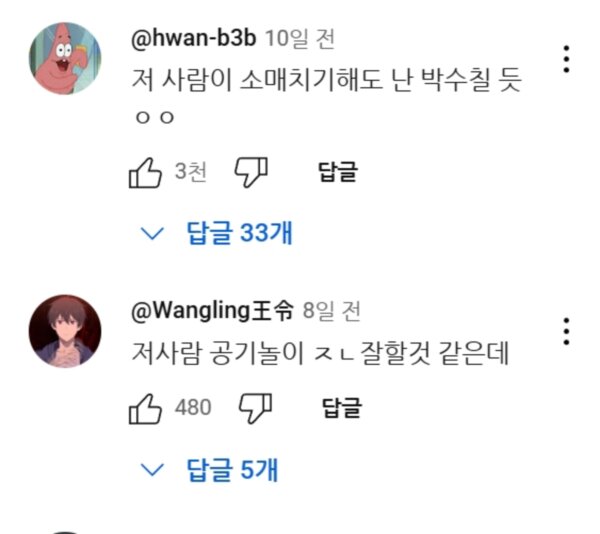Dislike the comment by @Wangling王令
Image resolution: width=600 pixels, height=534 pixels.
tap(255, 409)
